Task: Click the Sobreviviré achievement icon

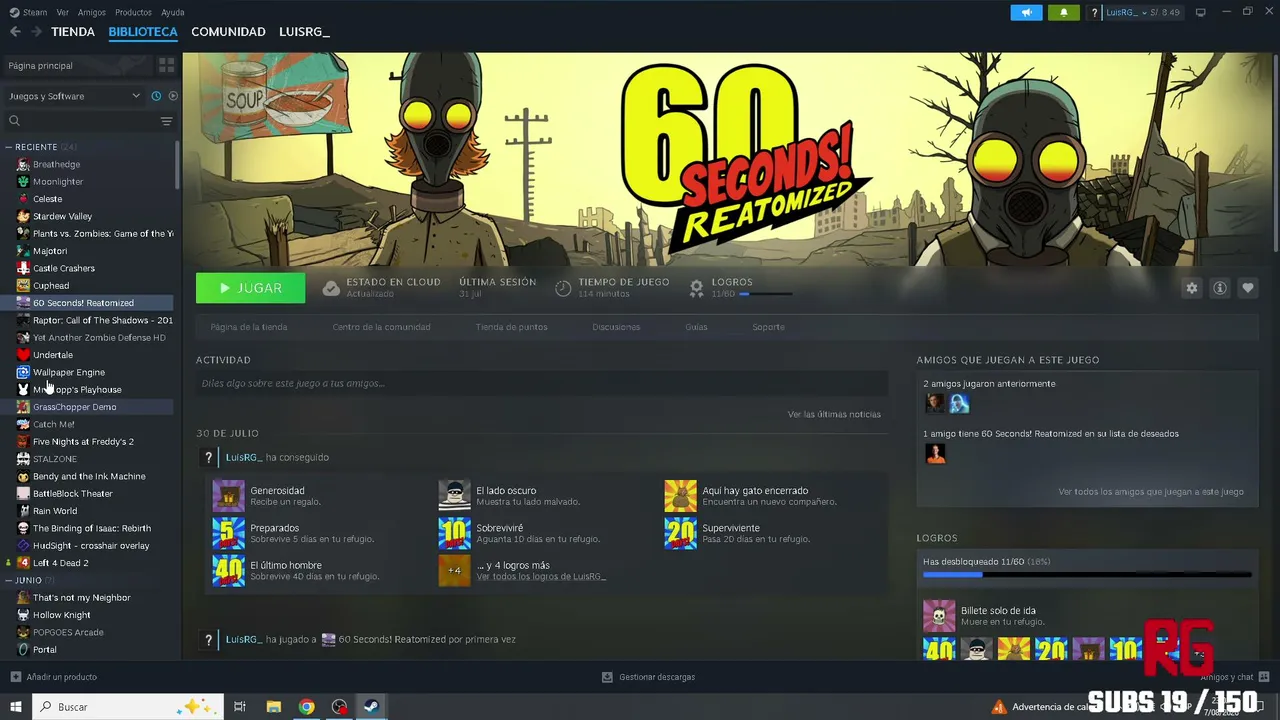Action: 454,533
